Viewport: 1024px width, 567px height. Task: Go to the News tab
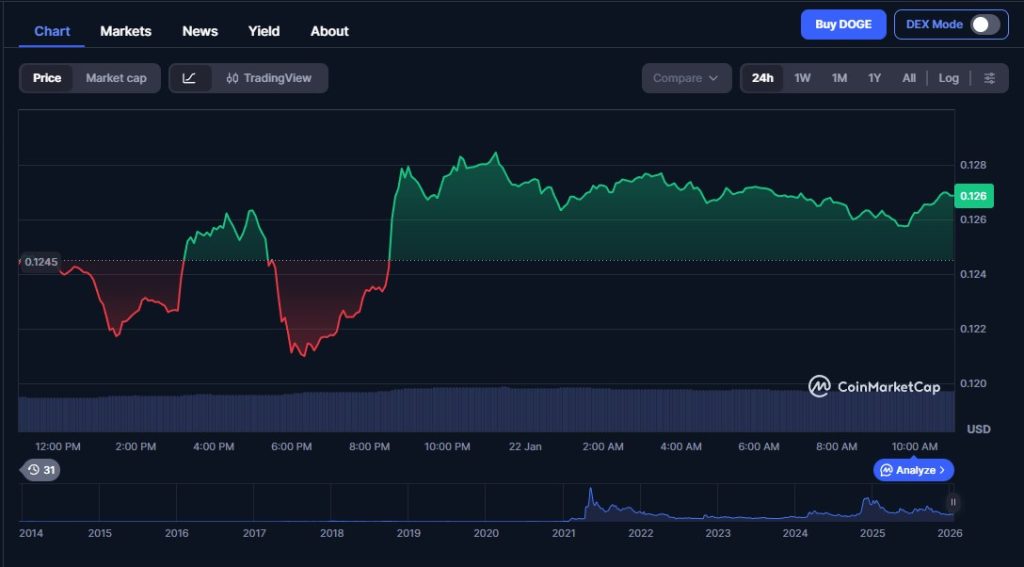point(200,31)
